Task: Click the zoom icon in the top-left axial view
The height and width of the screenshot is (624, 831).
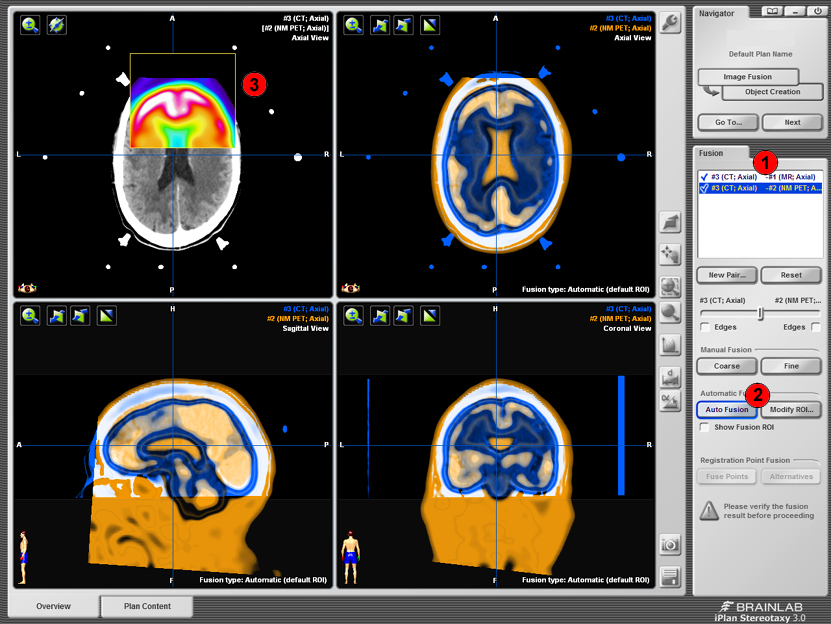Action: click(x=31, y=25)
